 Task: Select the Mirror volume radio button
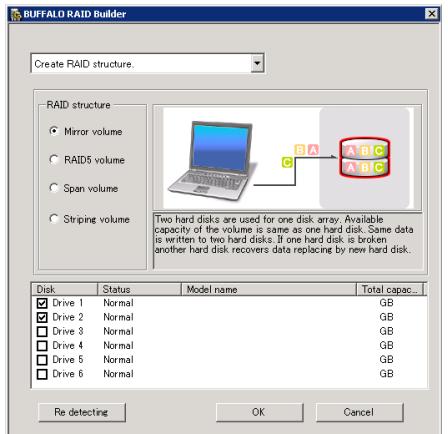54,131
